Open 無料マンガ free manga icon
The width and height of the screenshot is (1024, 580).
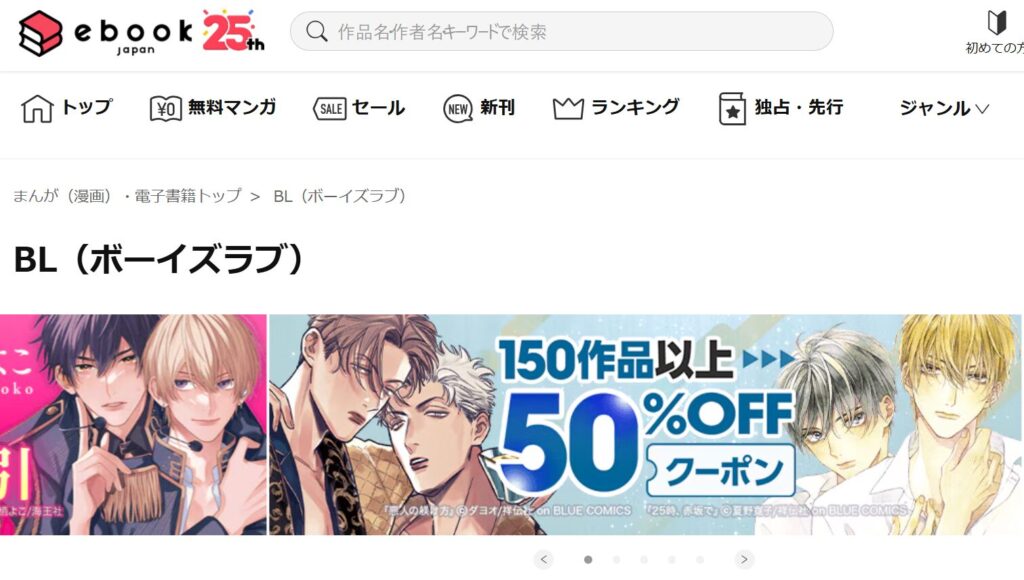point(166,108)
